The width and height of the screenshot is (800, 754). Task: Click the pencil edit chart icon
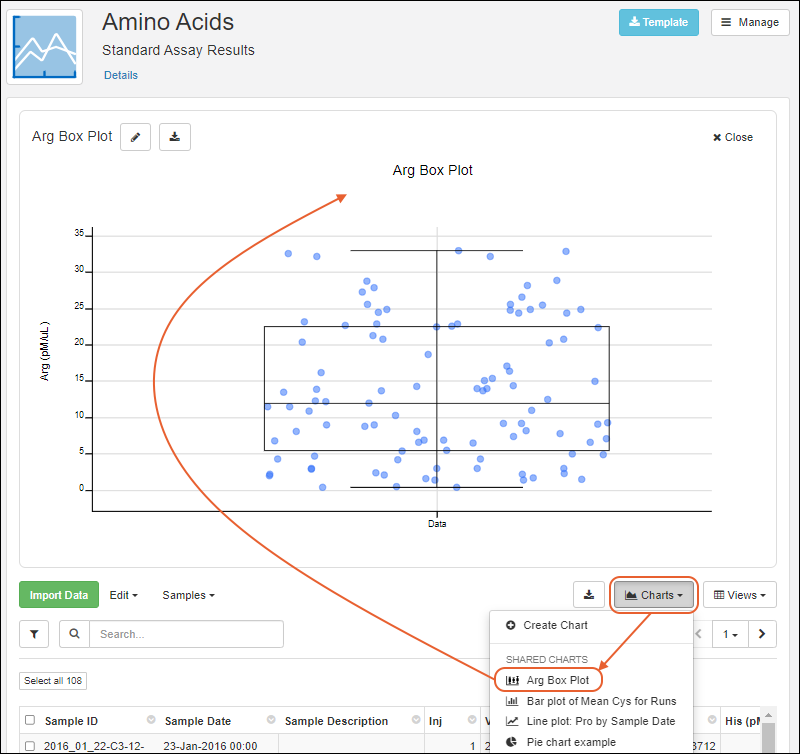click(135, 137)
